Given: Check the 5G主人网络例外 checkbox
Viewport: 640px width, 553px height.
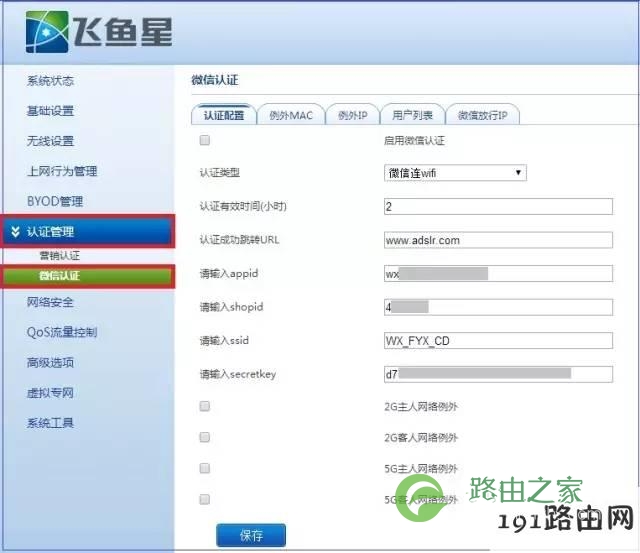Looking at the screenshot, I should pyautogui.click(x=205, y=468).
